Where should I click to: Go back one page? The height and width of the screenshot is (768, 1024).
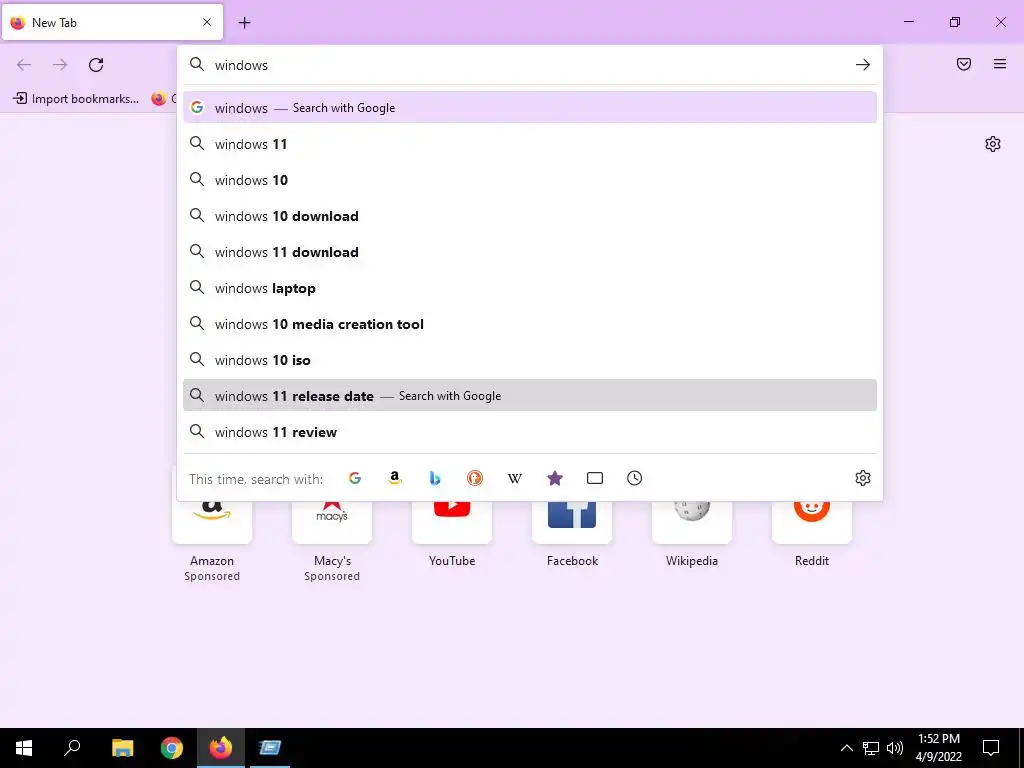(24, 65)
